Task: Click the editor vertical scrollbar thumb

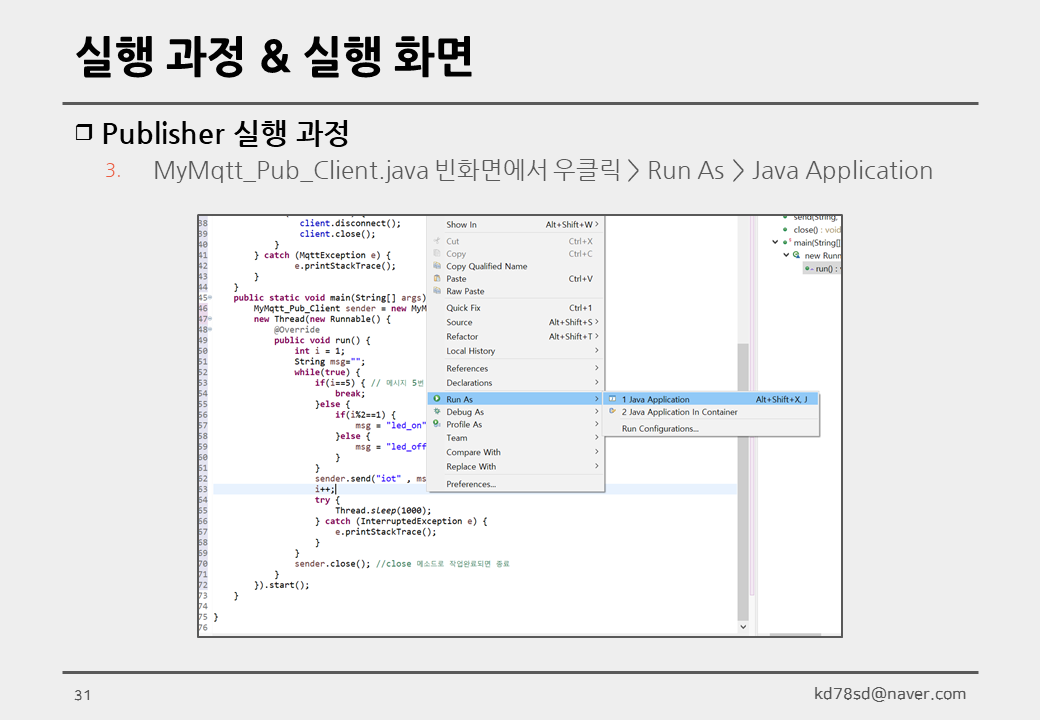Action: click(x=743, y=481)
